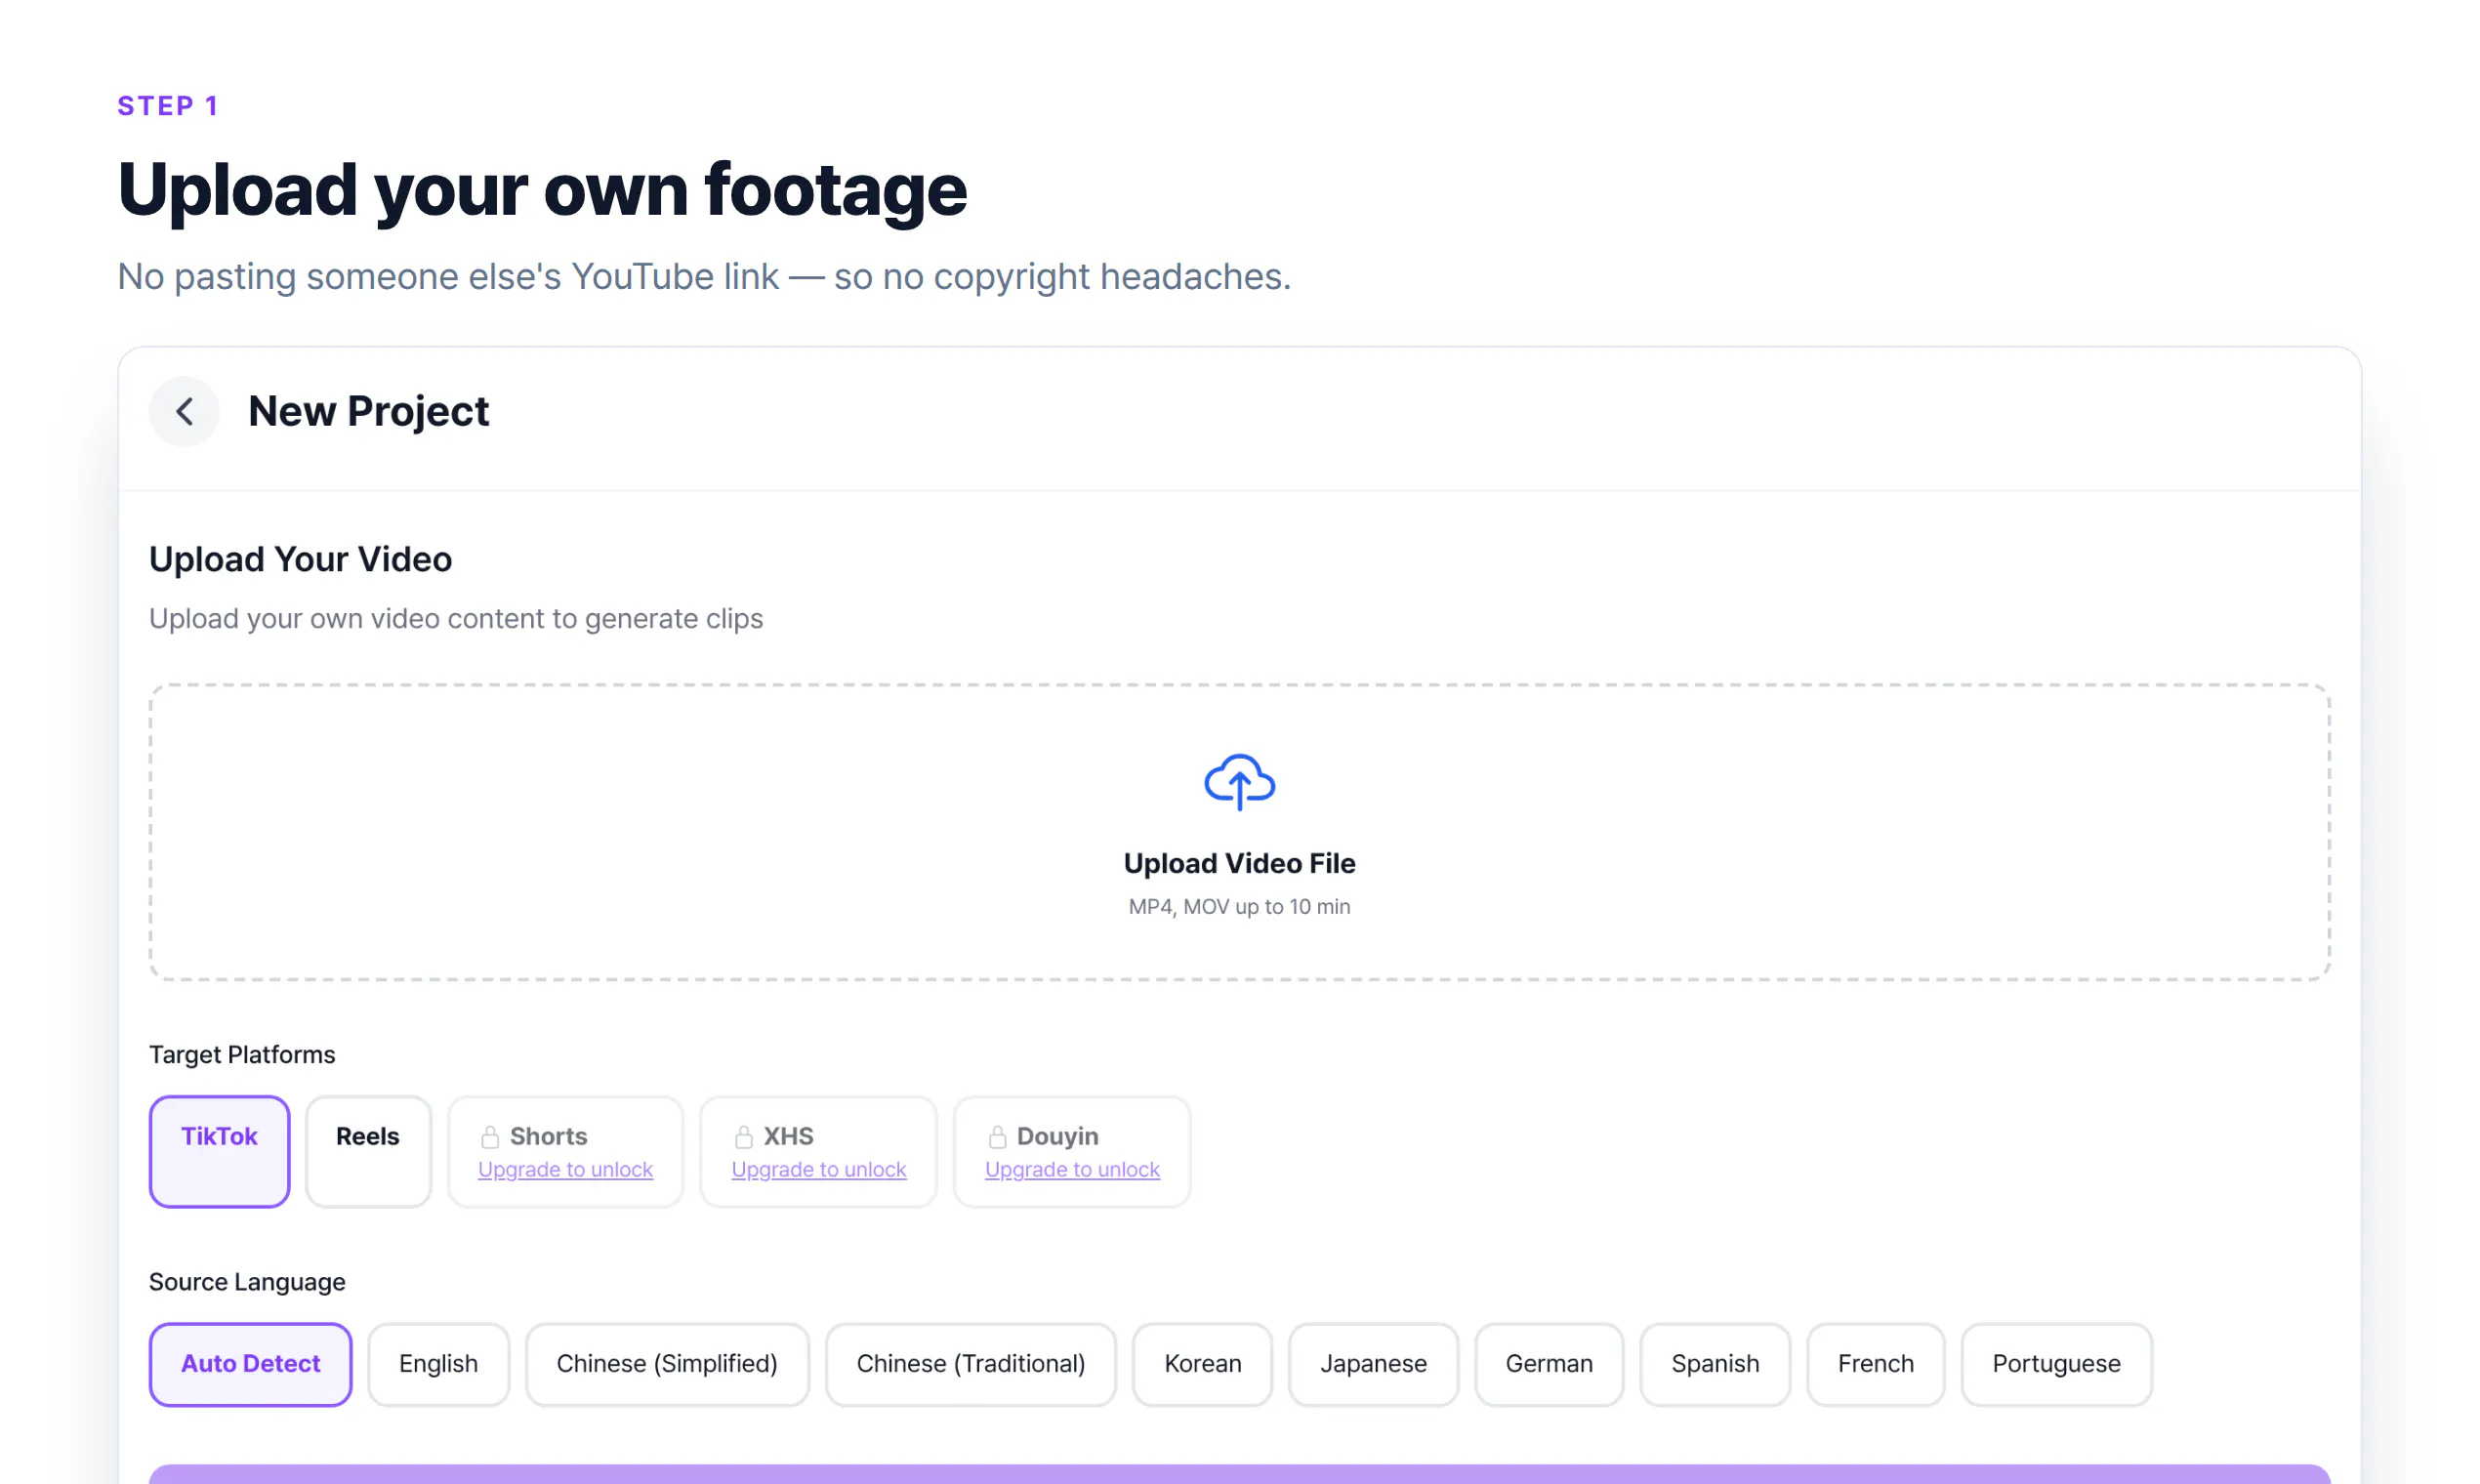Image resolution: width=2480 pixels, height=1484 pixels.
Task: Click the Shorts platform name
Action: point(548,1137)
